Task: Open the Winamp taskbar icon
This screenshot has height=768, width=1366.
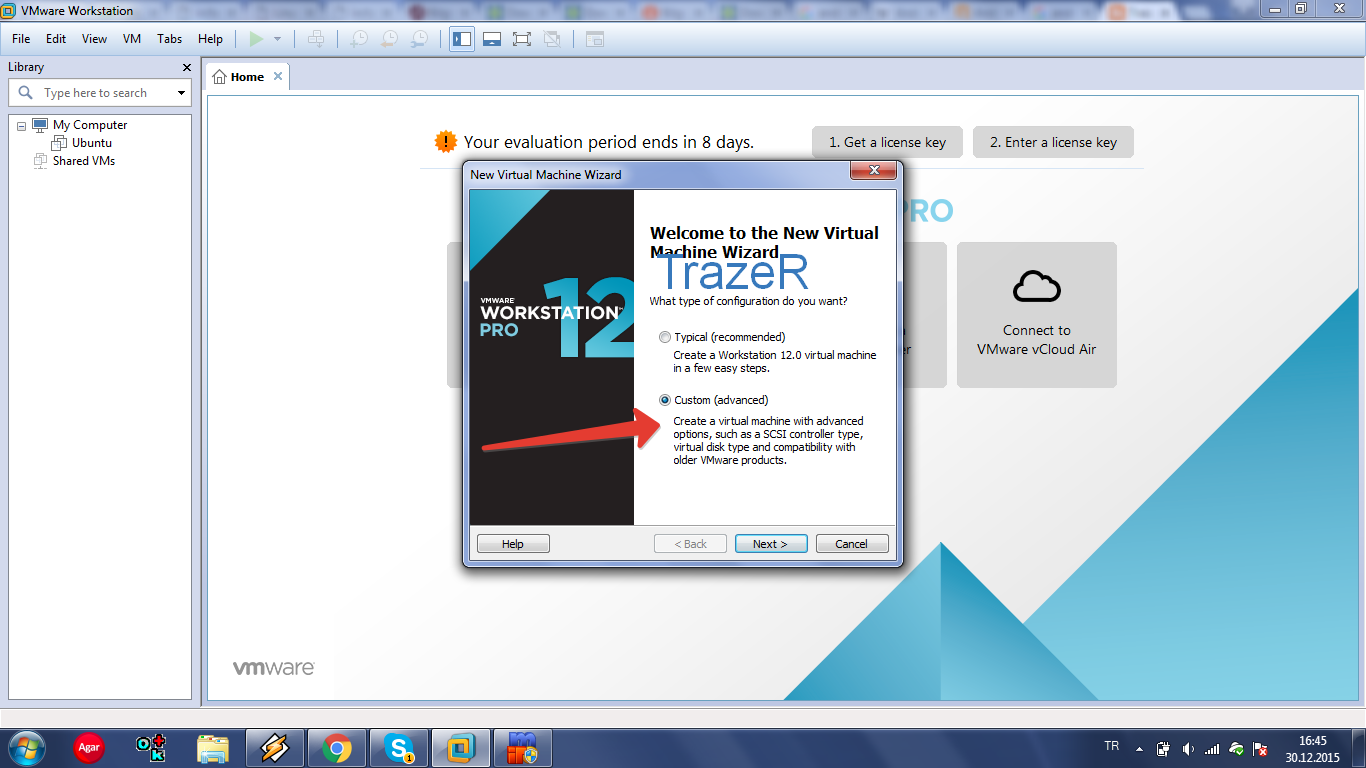Action: 274,748
